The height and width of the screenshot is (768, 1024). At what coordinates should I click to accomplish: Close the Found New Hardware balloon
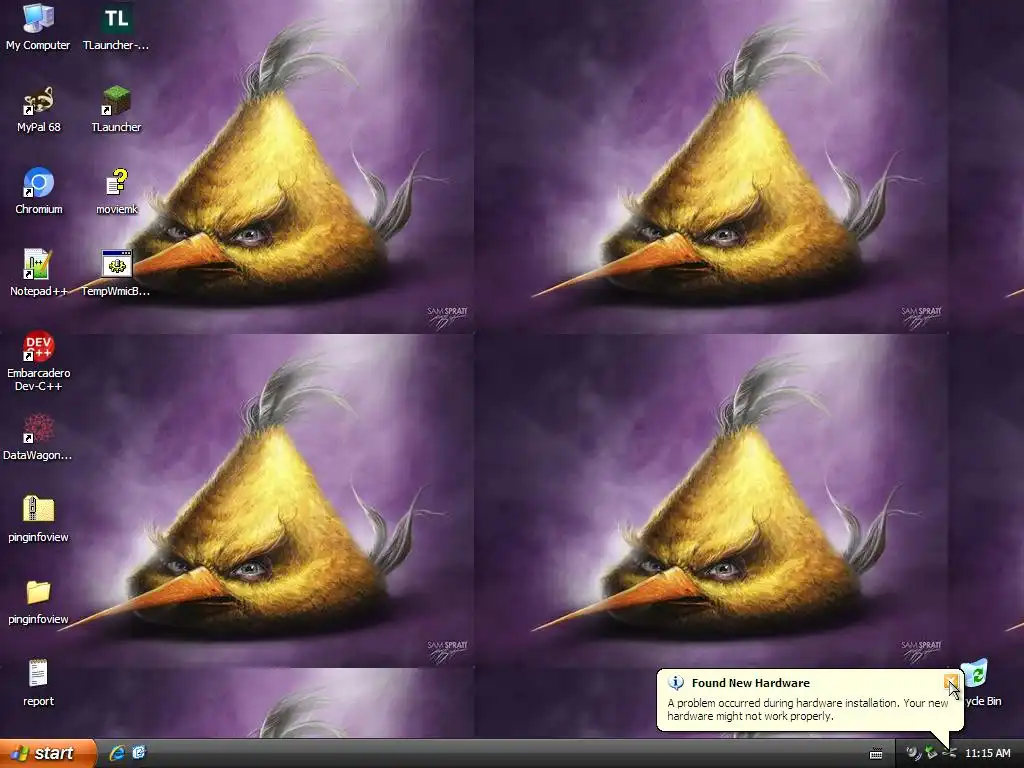(x=951, y=682)
